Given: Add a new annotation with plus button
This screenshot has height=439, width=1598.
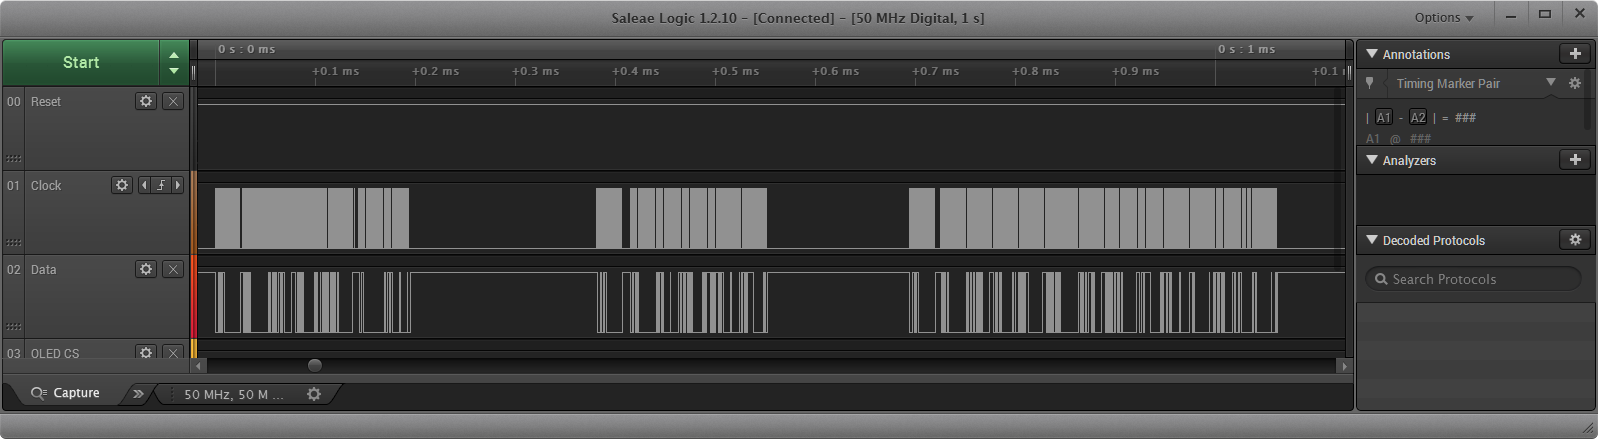Looking at the screenshot, I should point(1575,54).
